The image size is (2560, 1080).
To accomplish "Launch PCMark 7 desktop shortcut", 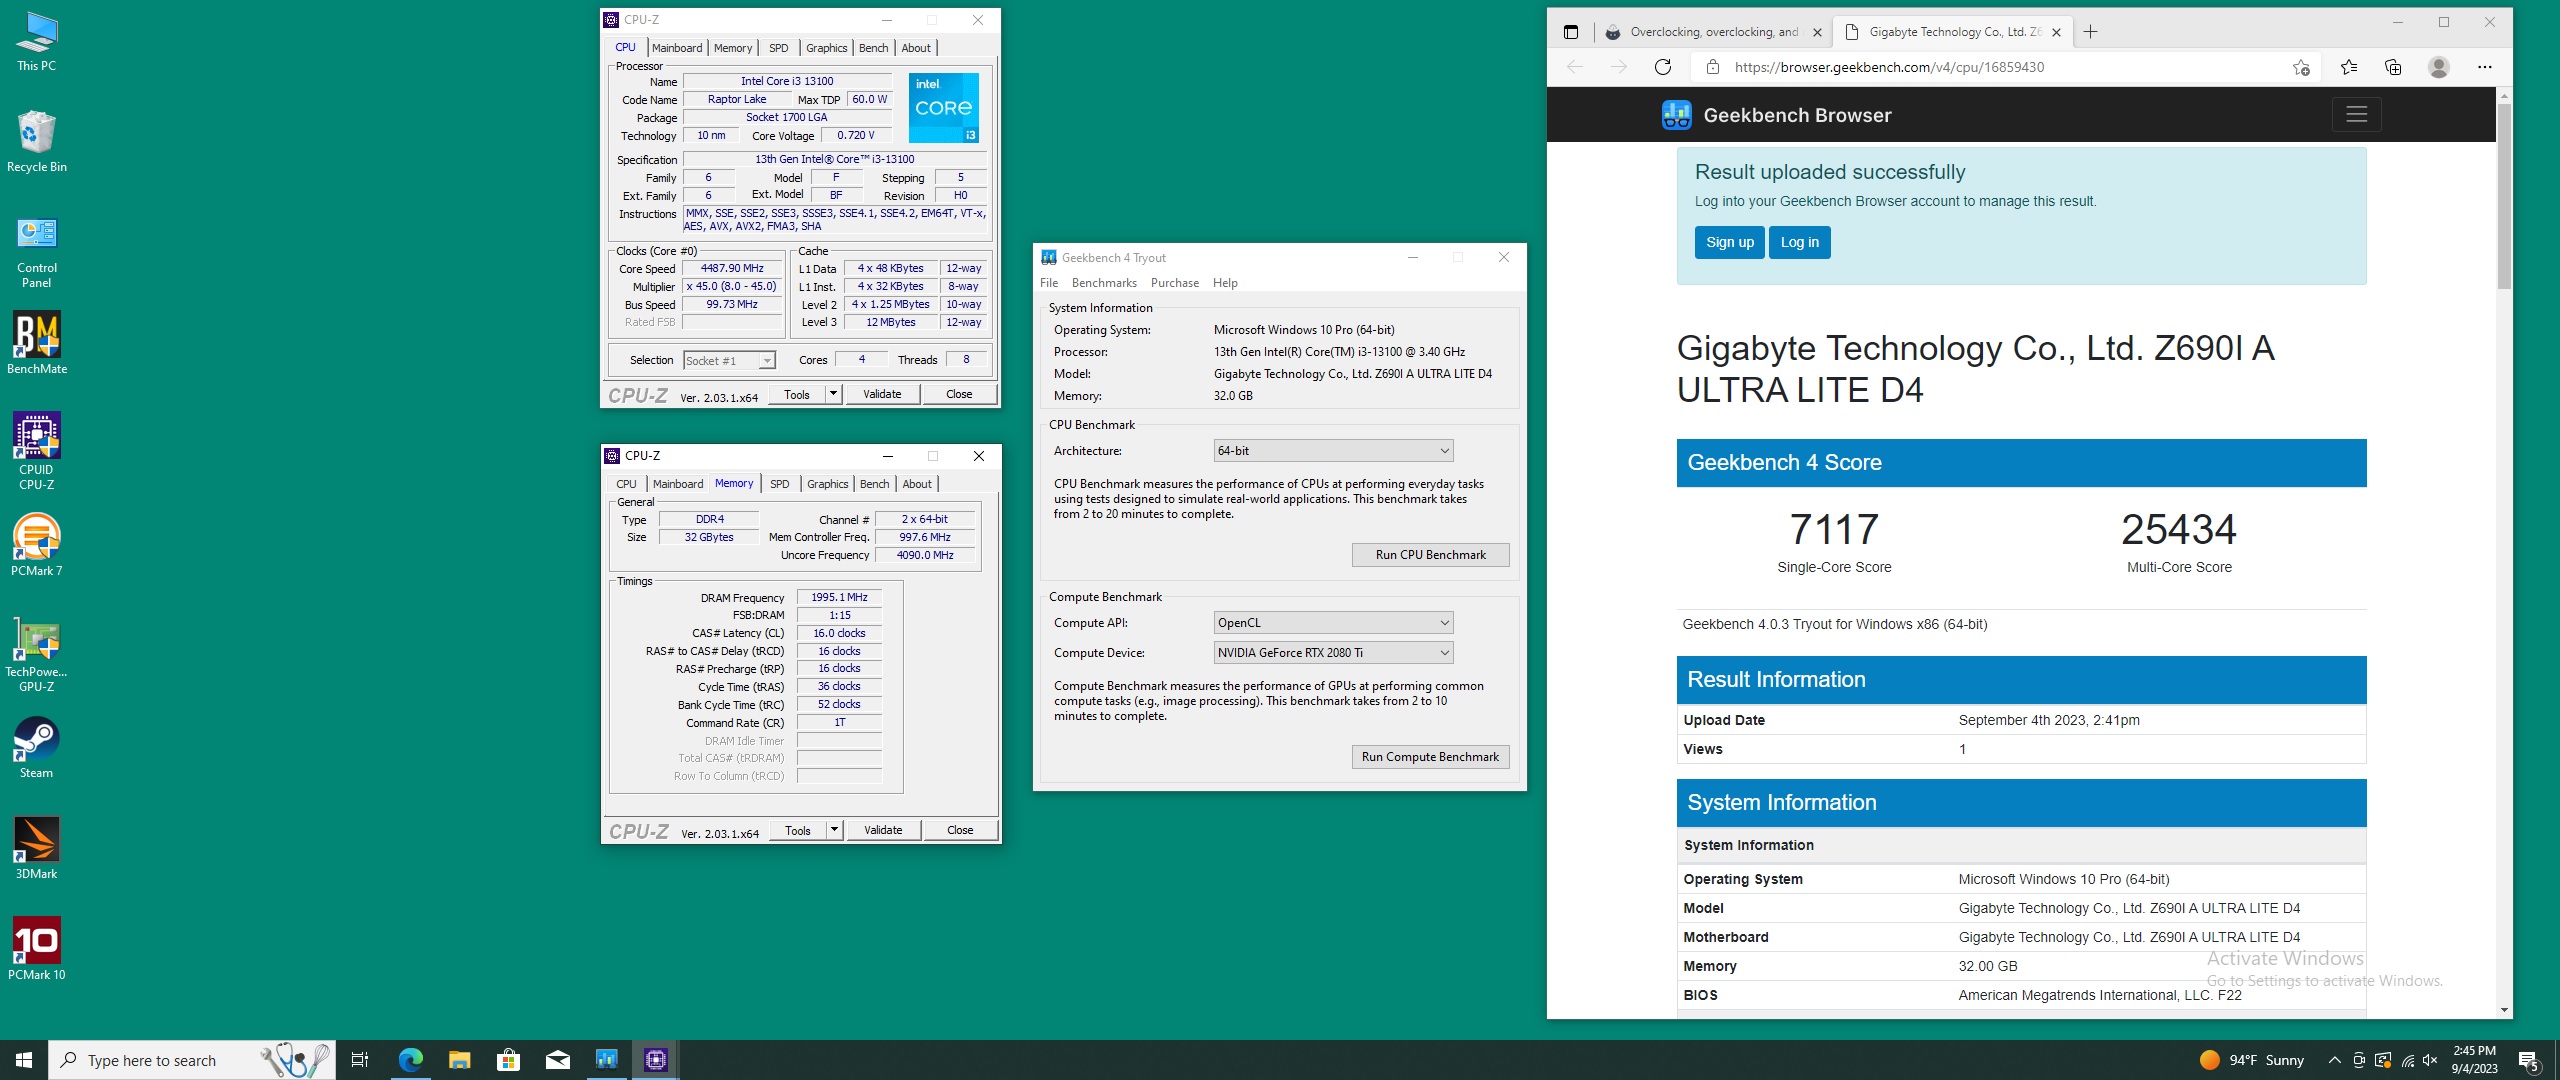I will (37, 545).
